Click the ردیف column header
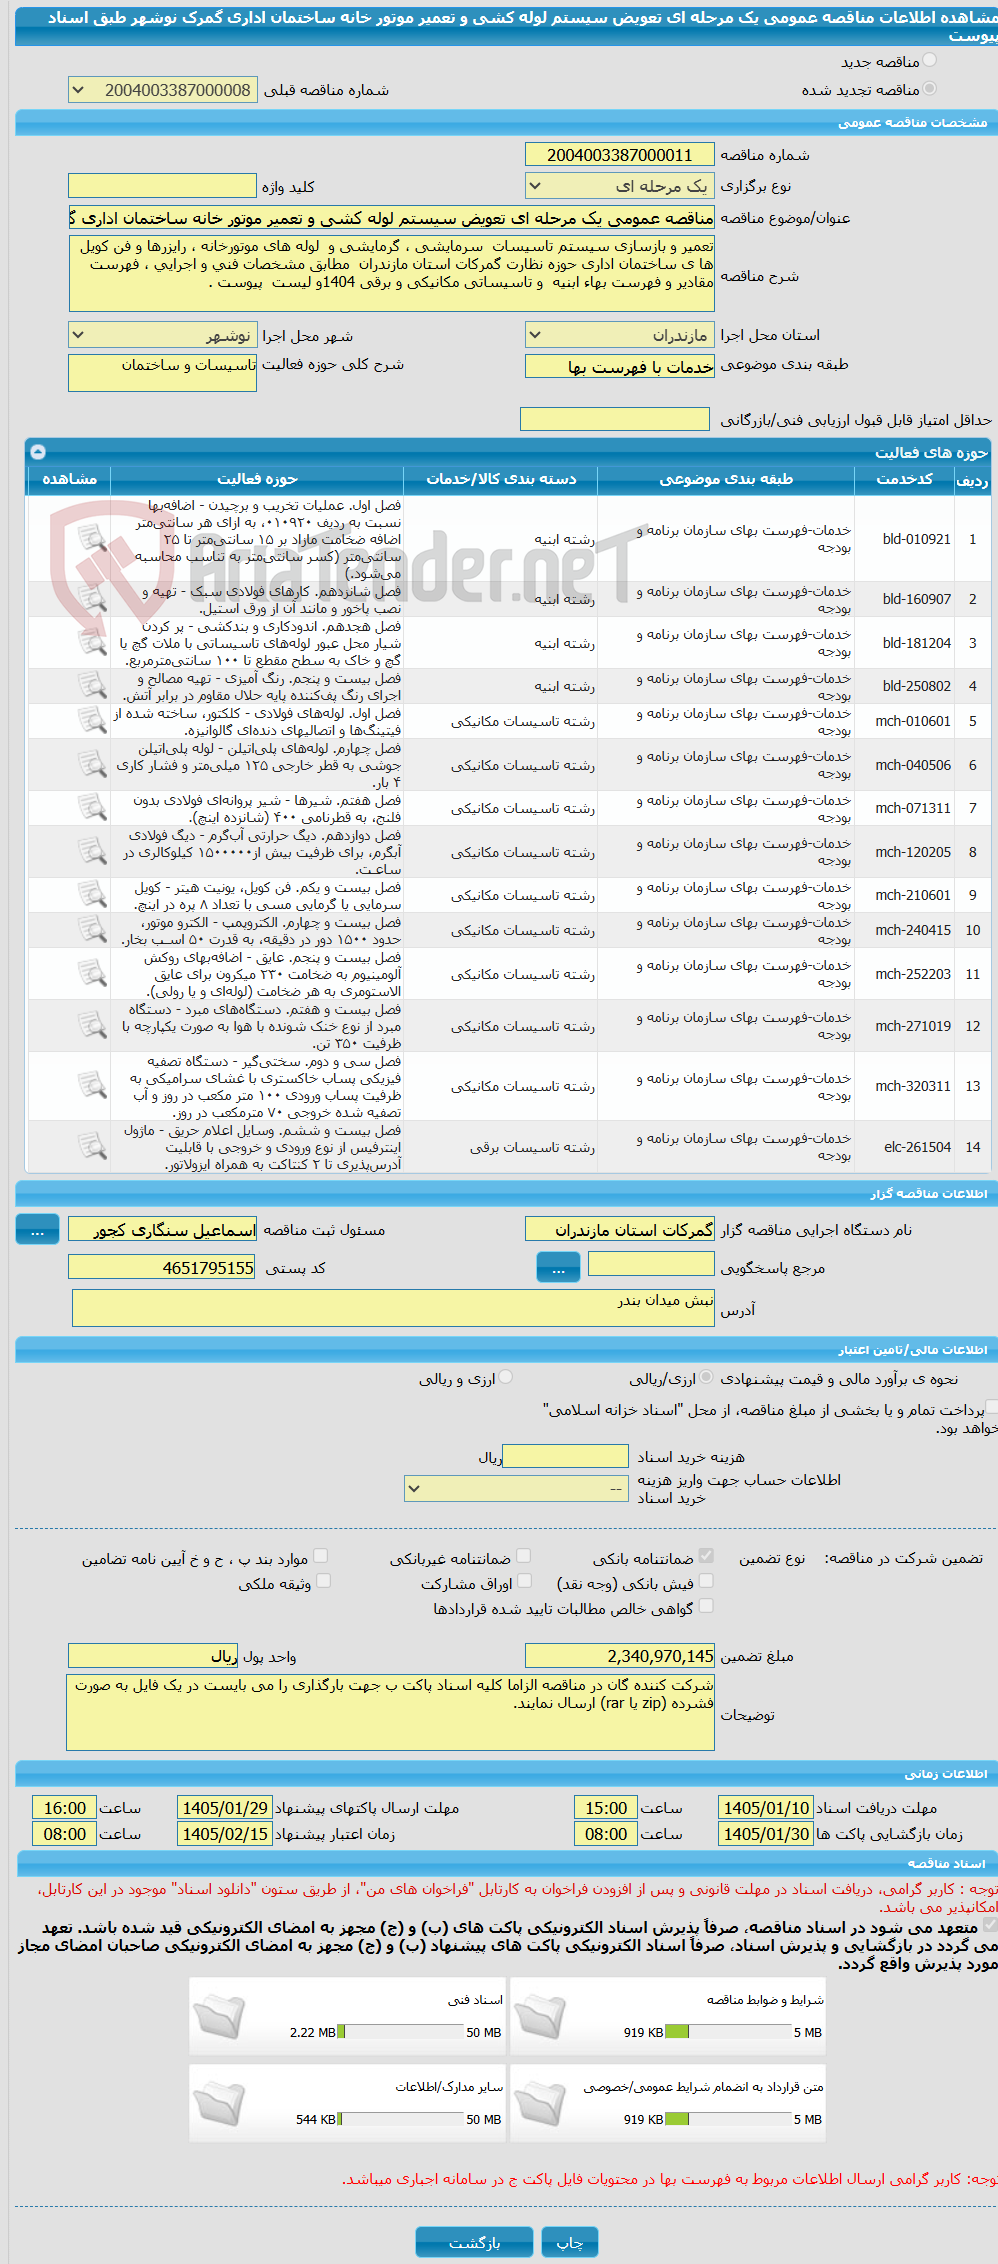This screenshot has height=2264, width=998. click(x=972, y=480)
